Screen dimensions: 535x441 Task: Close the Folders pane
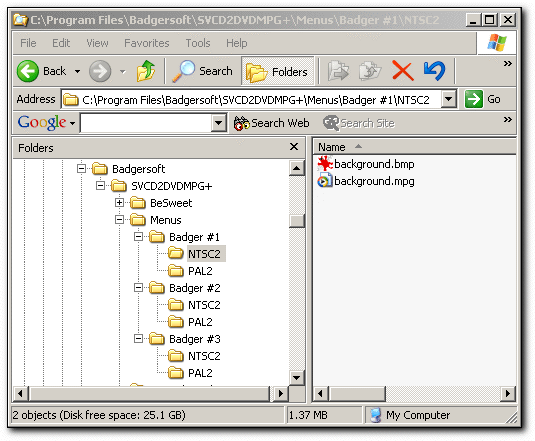pyautogui.click(x=294, y=147)
